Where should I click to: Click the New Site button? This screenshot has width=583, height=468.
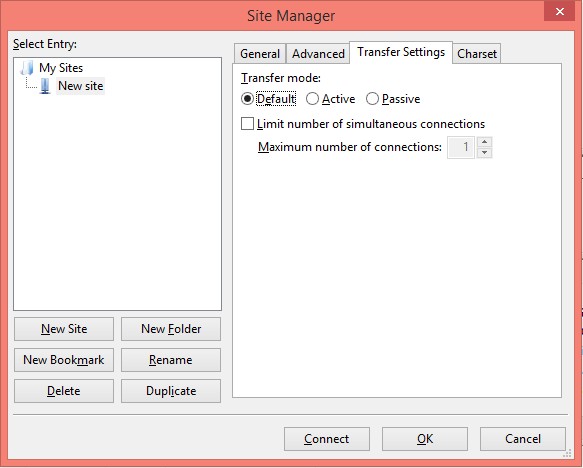pos(64,329)
